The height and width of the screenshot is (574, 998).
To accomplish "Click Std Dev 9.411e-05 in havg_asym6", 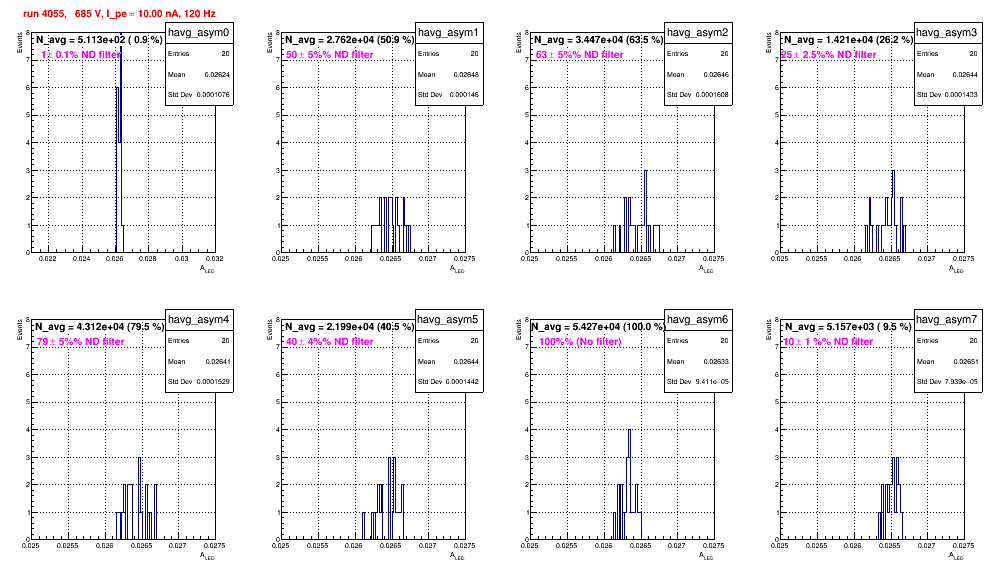I will tap(698, 382).
